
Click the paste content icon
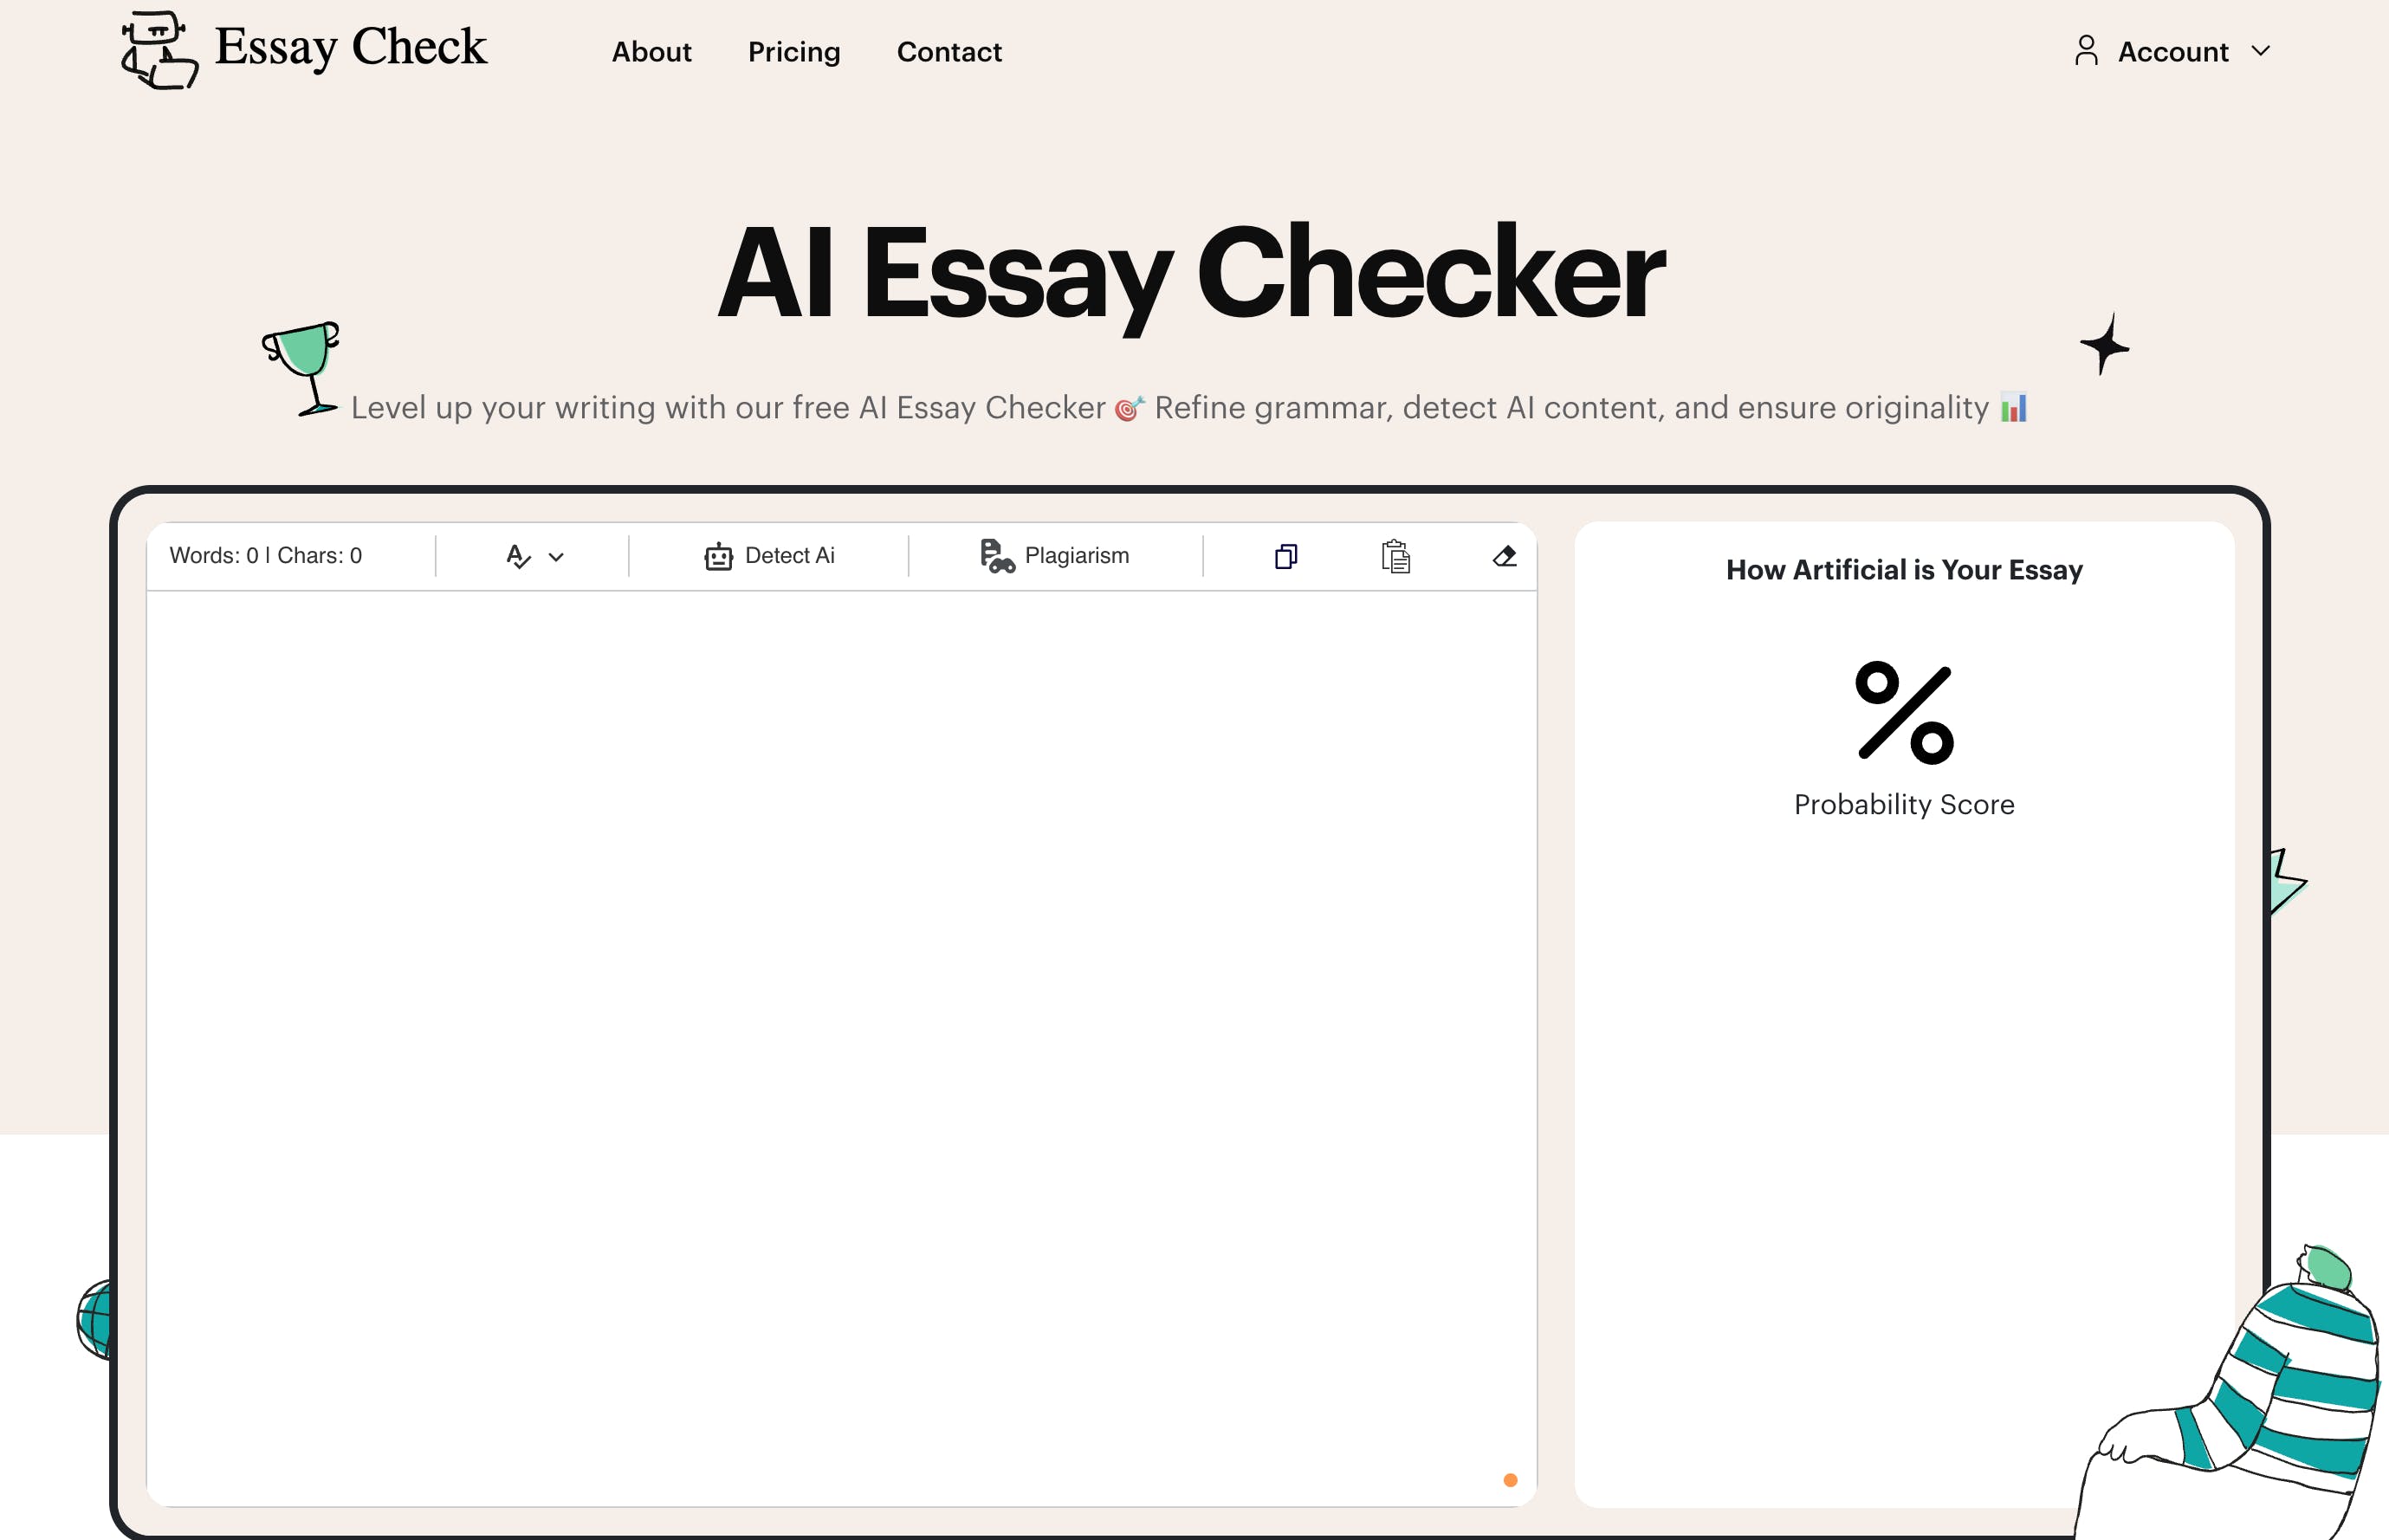(x=1395, y=554)
